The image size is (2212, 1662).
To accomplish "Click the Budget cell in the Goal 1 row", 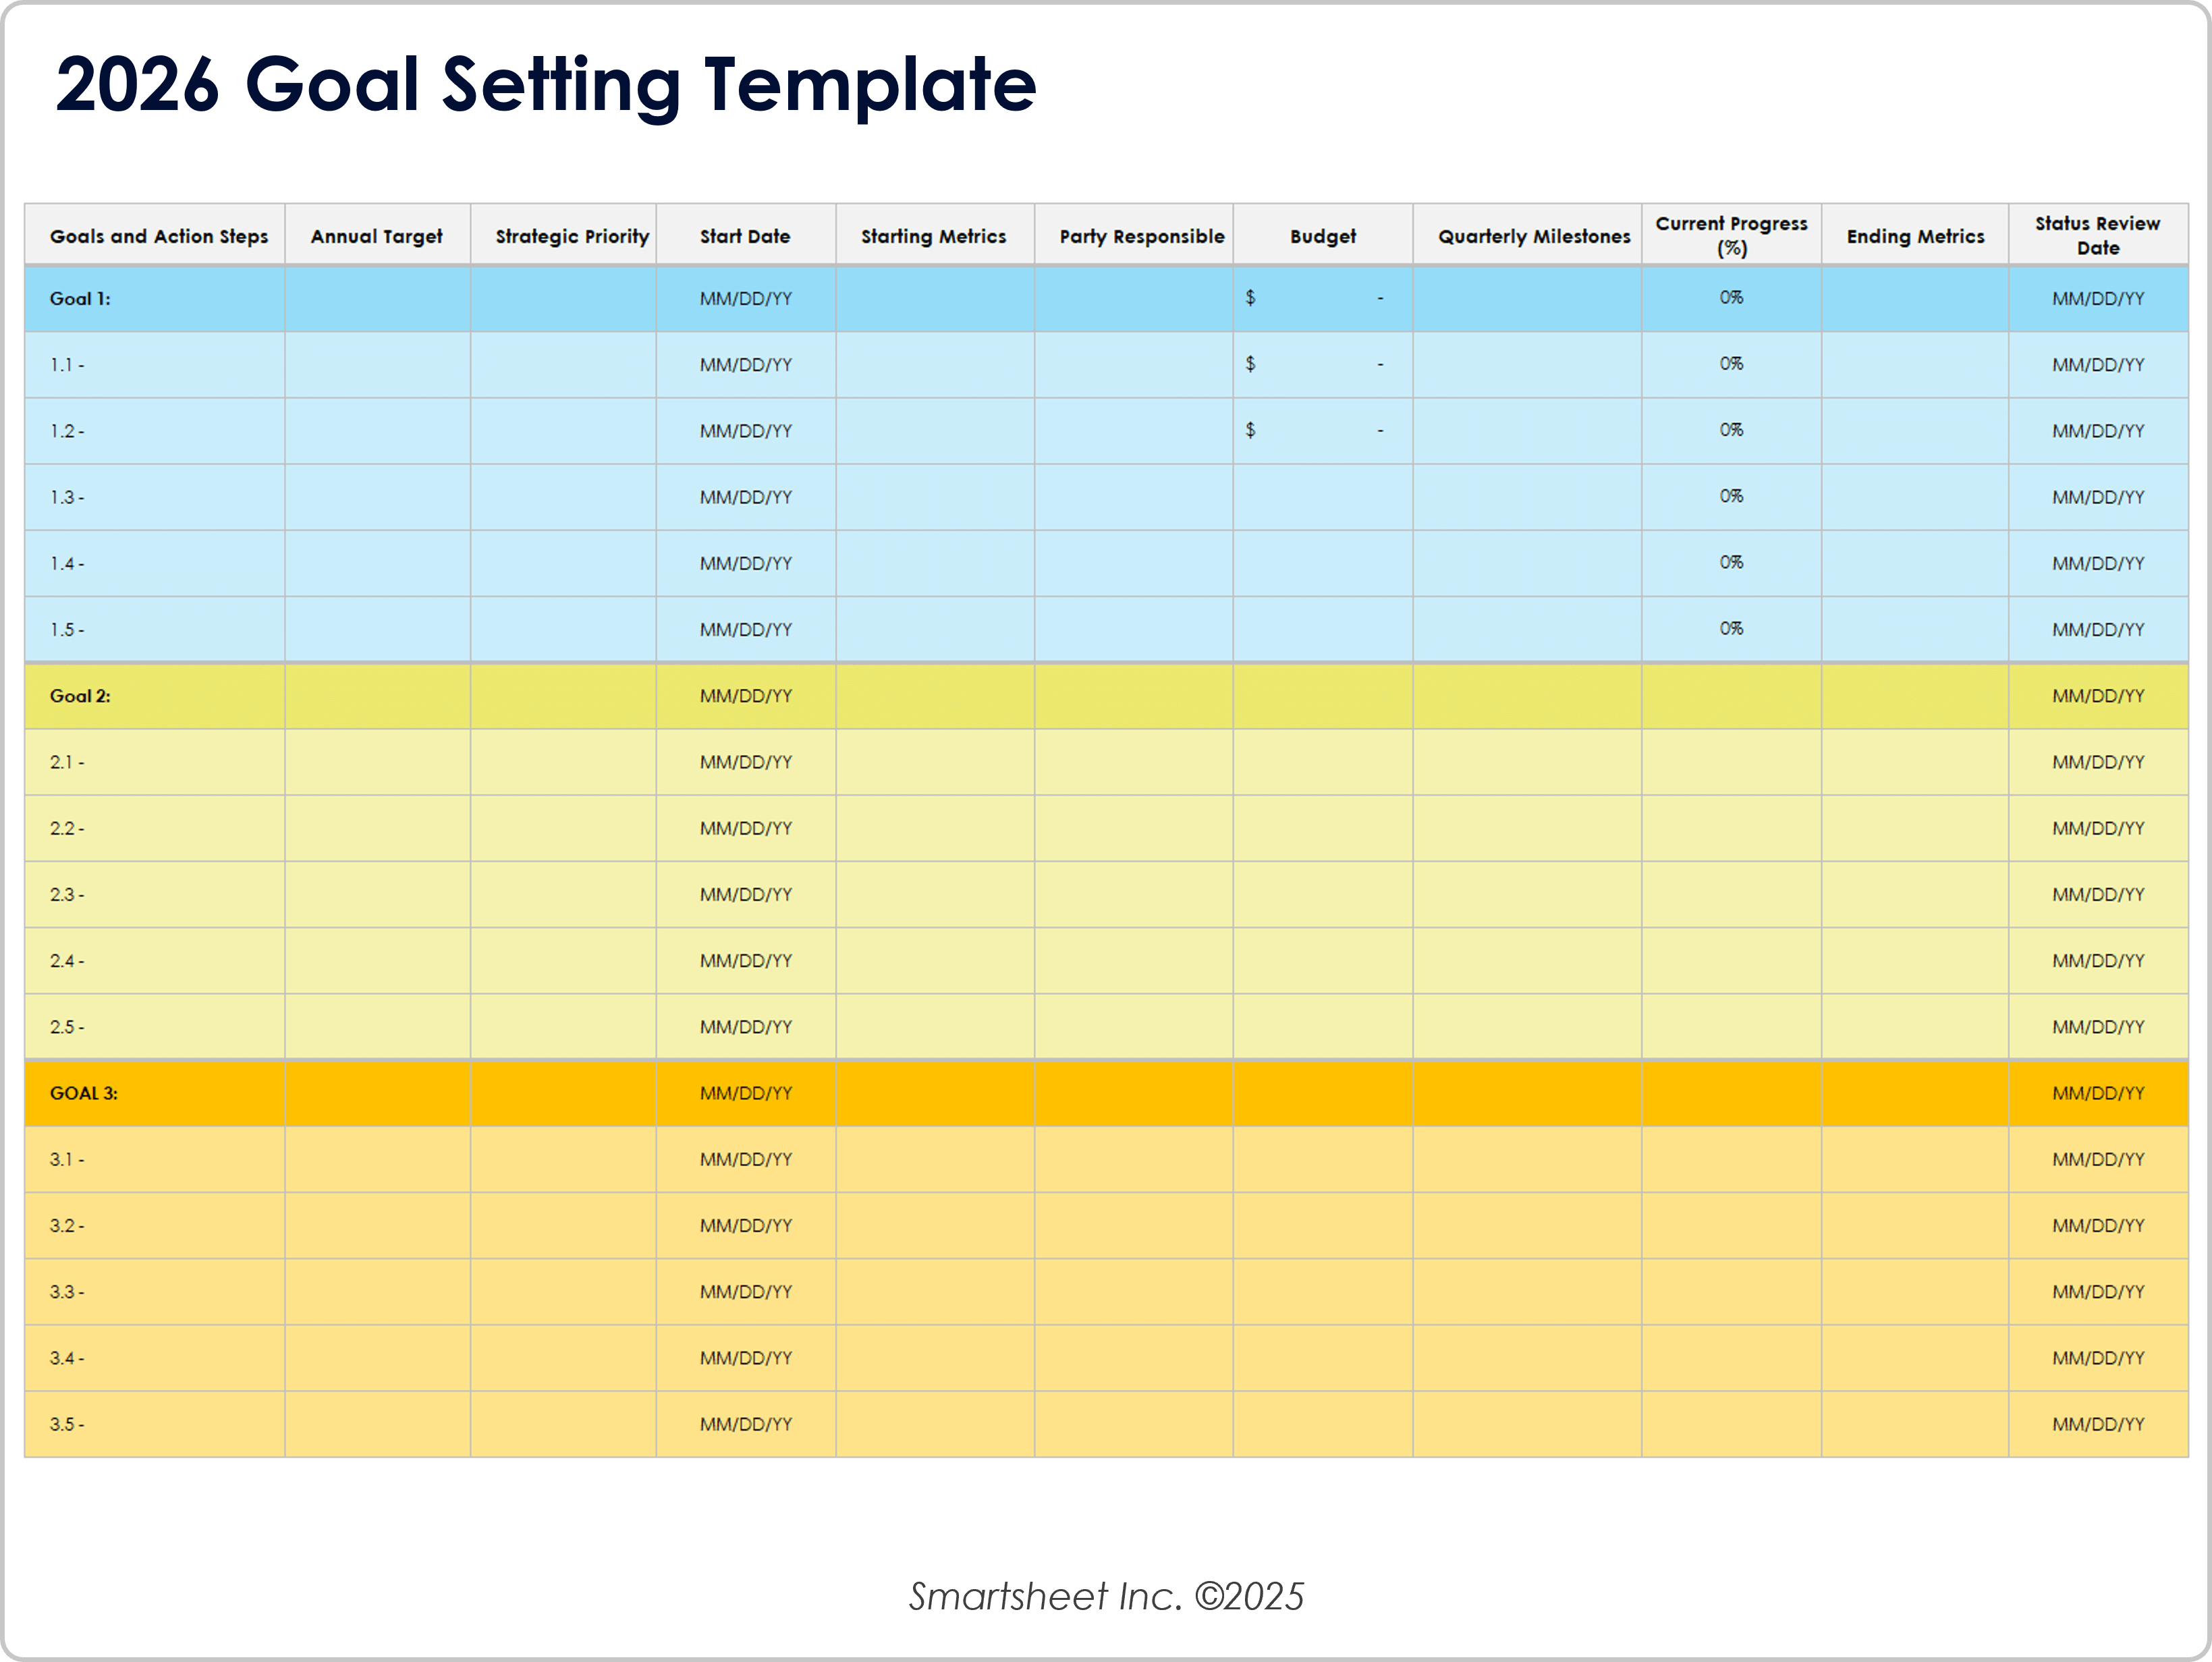I will (x=1322, y=299).
